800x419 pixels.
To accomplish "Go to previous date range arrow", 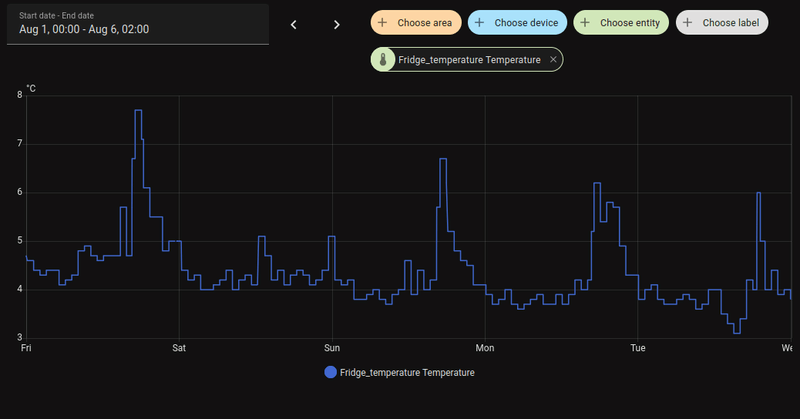I will [x=294, y=24].
